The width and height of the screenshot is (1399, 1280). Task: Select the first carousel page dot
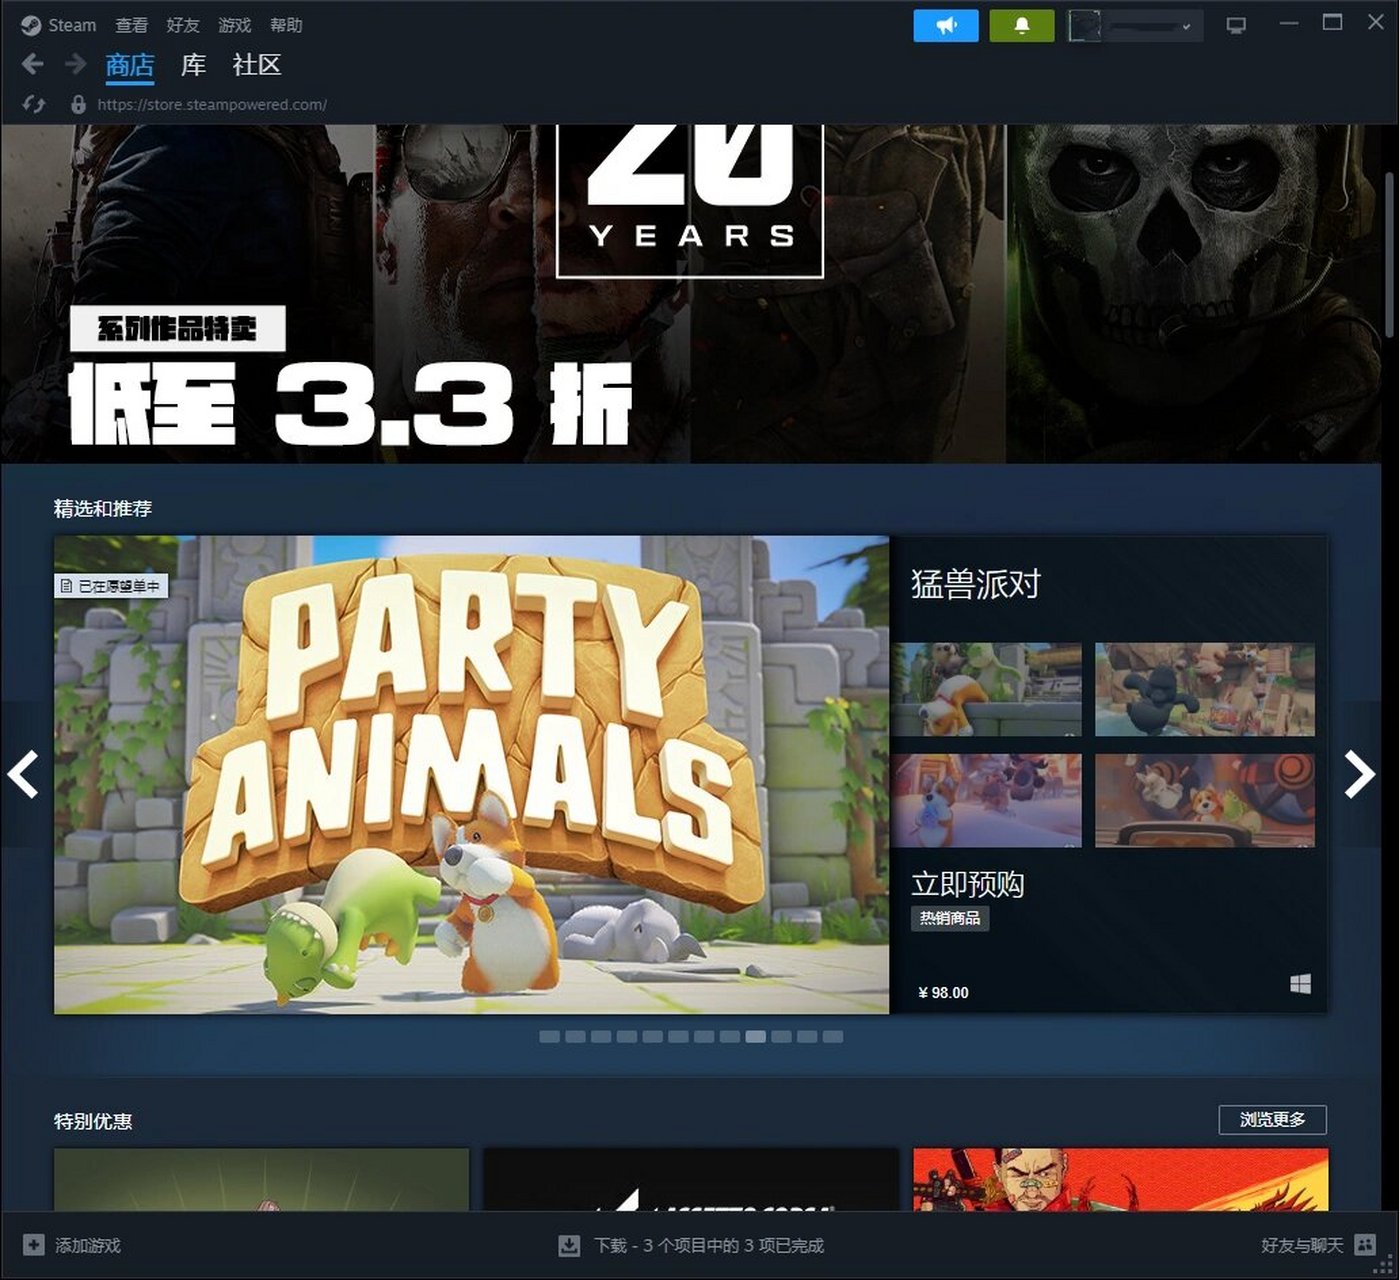549,1037
